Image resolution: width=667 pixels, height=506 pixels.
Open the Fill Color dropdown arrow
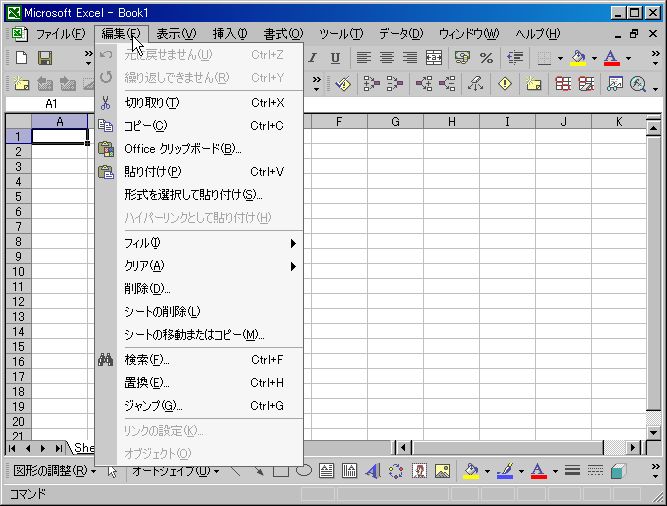click(594, 58)
